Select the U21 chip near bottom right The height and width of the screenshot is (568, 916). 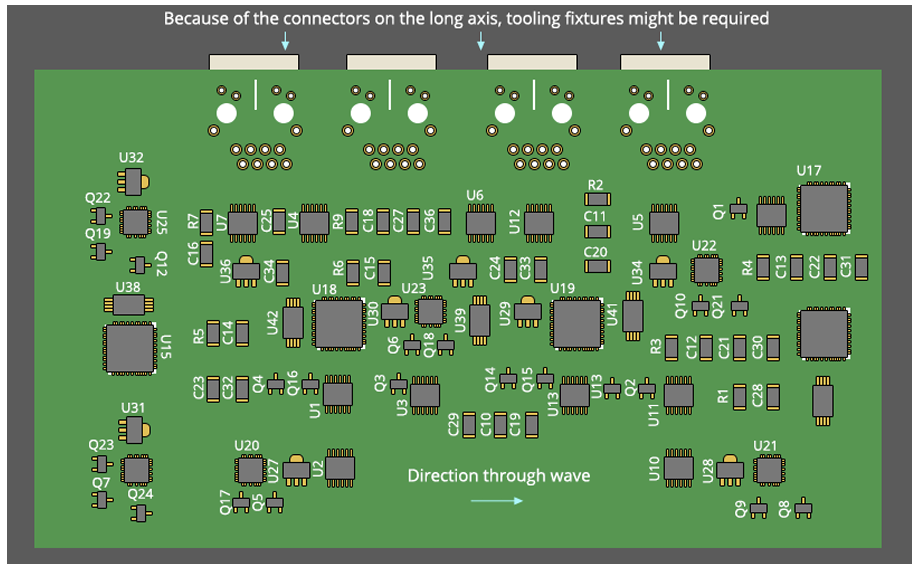point(768,469)
